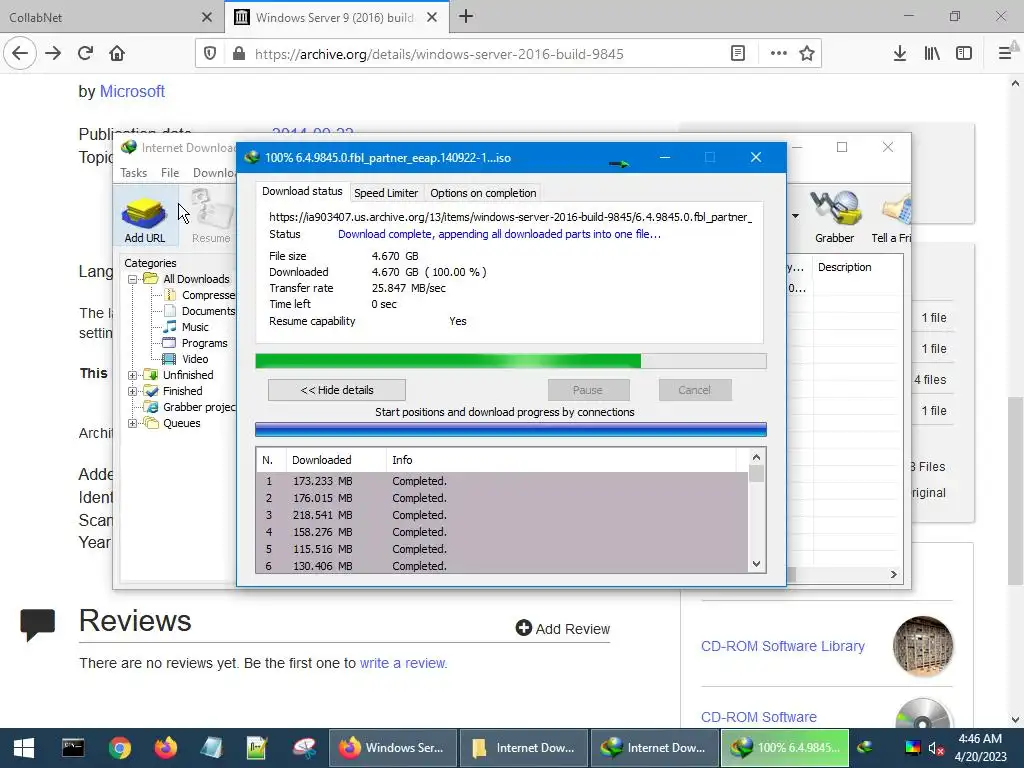Screen dimensions: 1024x768
Task: Click the green download progress bar
Action: (x=511, y=361)
